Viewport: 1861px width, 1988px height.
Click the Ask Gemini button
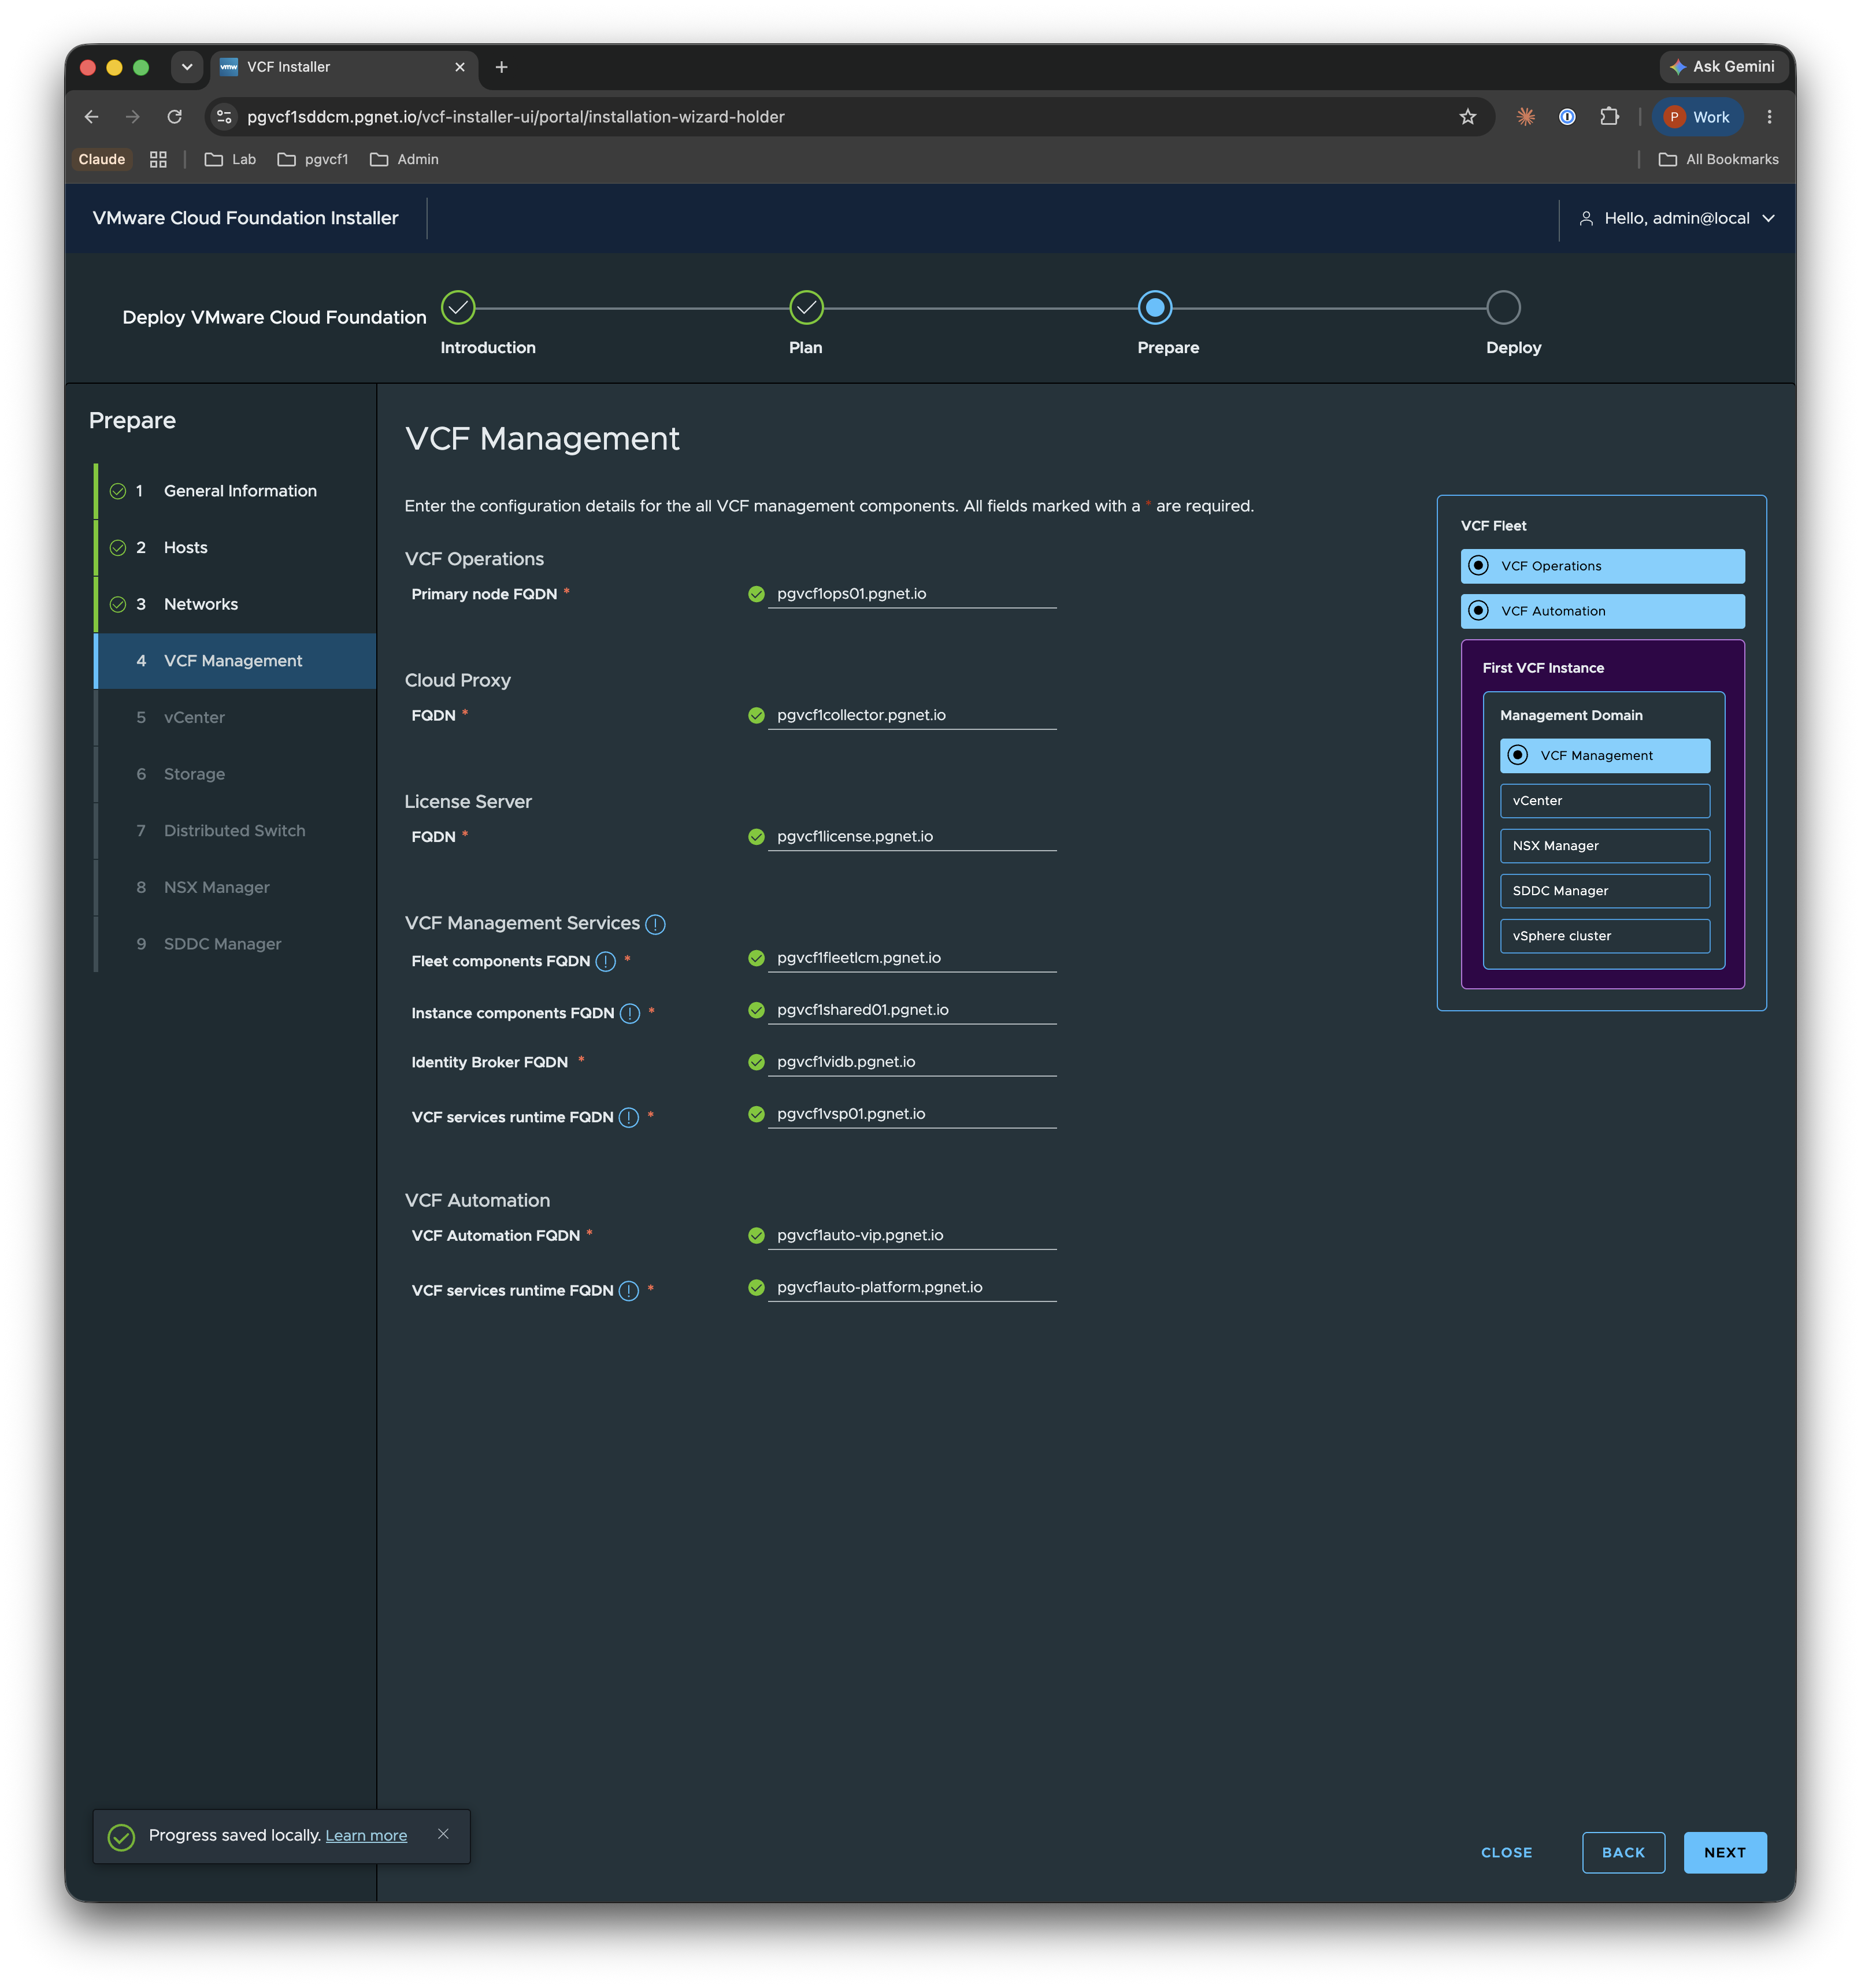1723,67
